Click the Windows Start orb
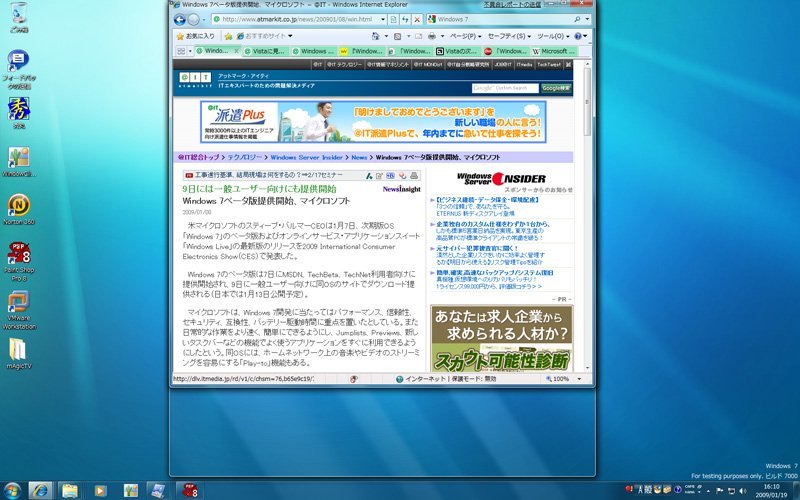 click(x=11, y=491)
